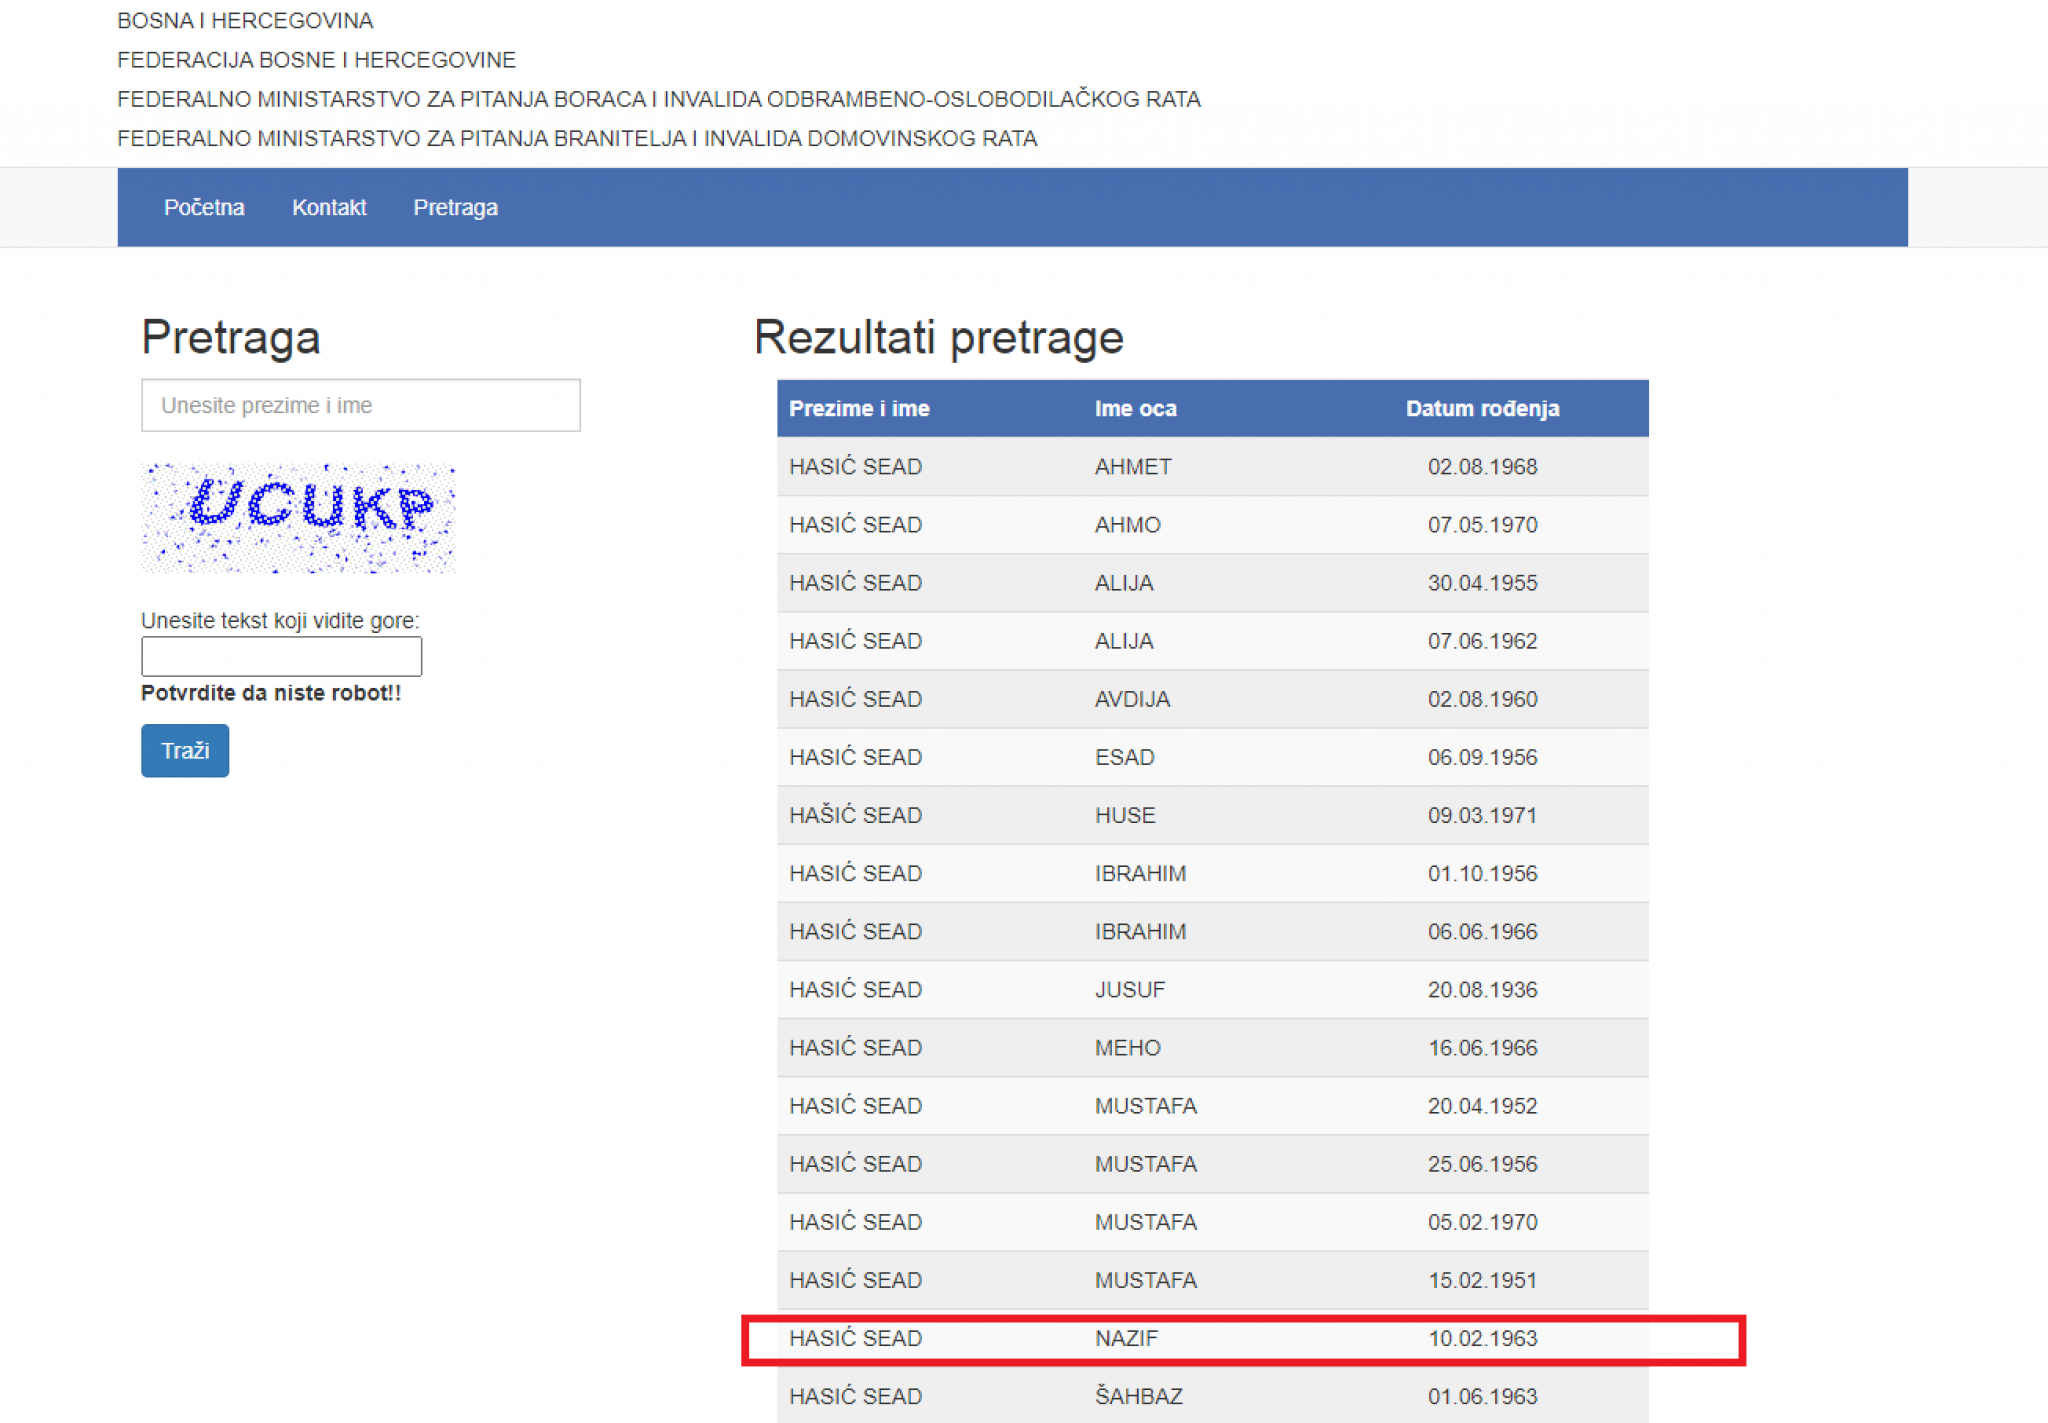The width and height of the screenshot is (2048, 1423).
Task: Click the Datum rođenja column header
Action: pyautogui.click(x=1481, y=408)
